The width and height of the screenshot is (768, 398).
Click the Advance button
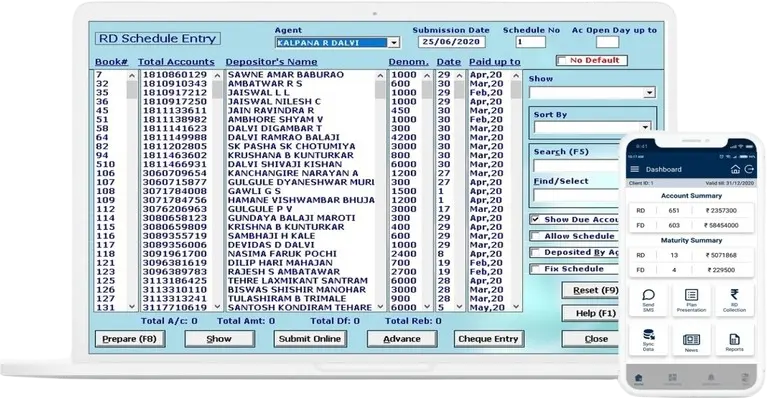tap(402, 339)
